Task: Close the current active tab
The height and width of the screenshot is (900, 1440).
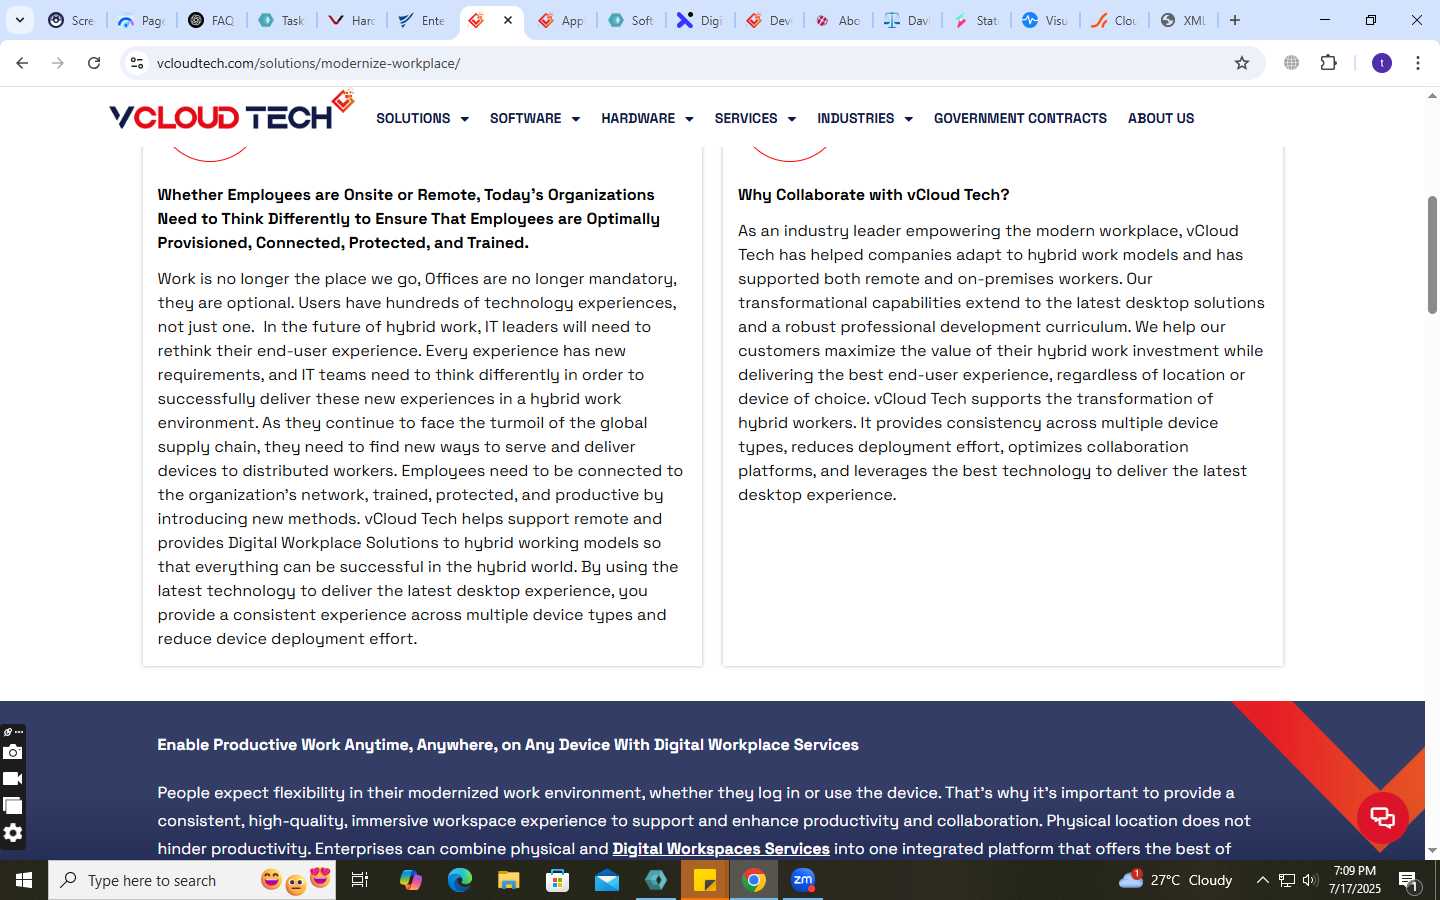Action: [x=508, y=20]
